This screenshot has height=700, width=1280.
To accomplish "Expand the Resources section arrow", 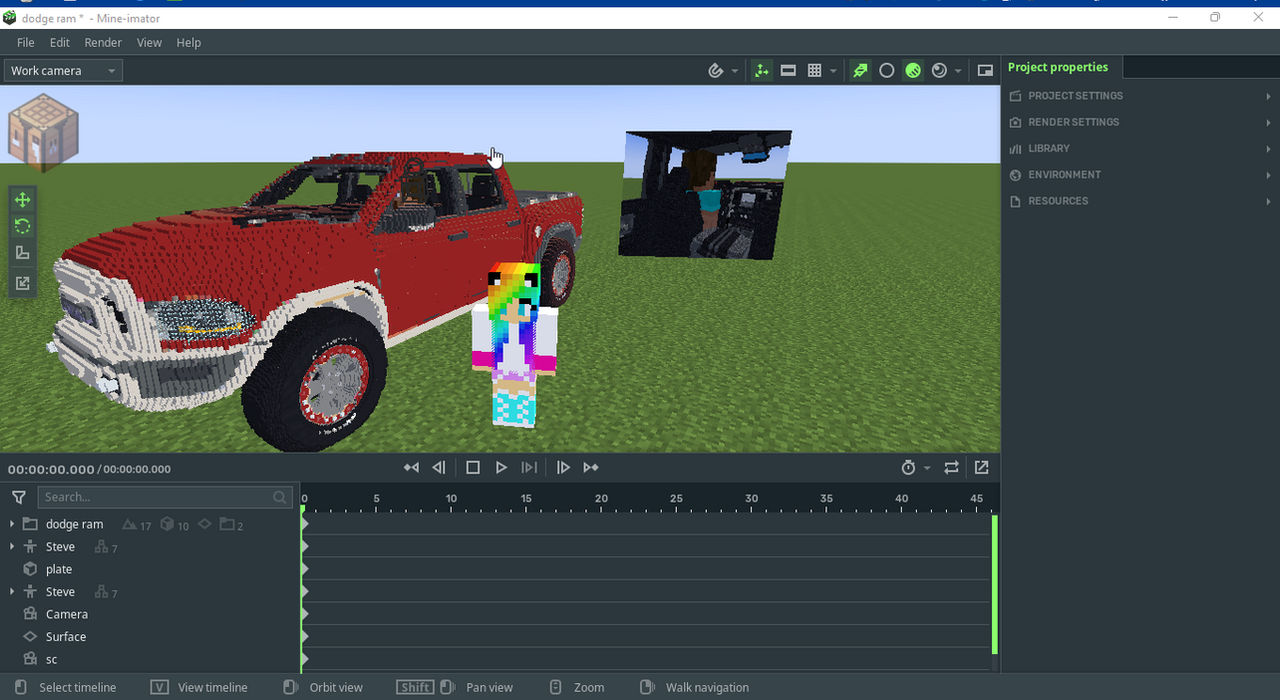I will tap(1268, 201).
